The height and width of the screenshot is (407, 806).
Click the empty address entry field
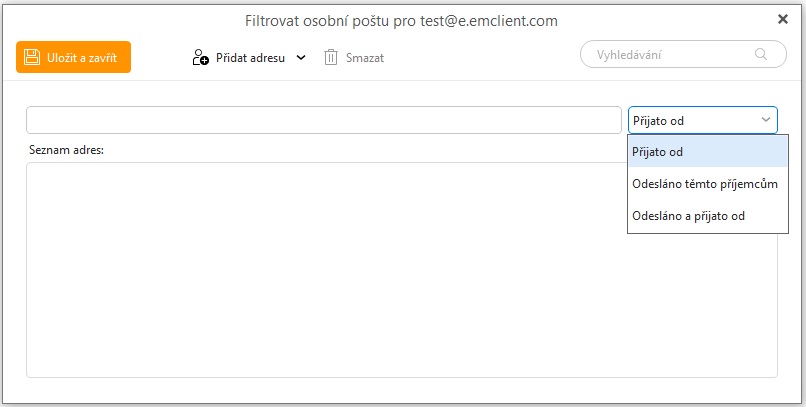(323, 120)
